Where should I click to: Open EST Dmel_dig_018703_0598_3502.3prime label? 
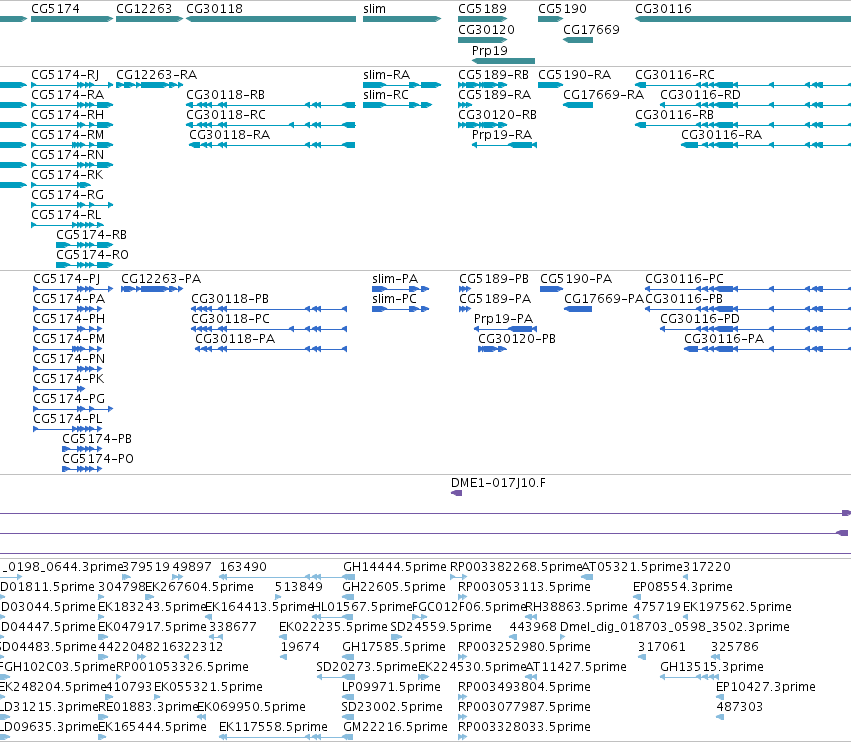[x=675, y=626]
